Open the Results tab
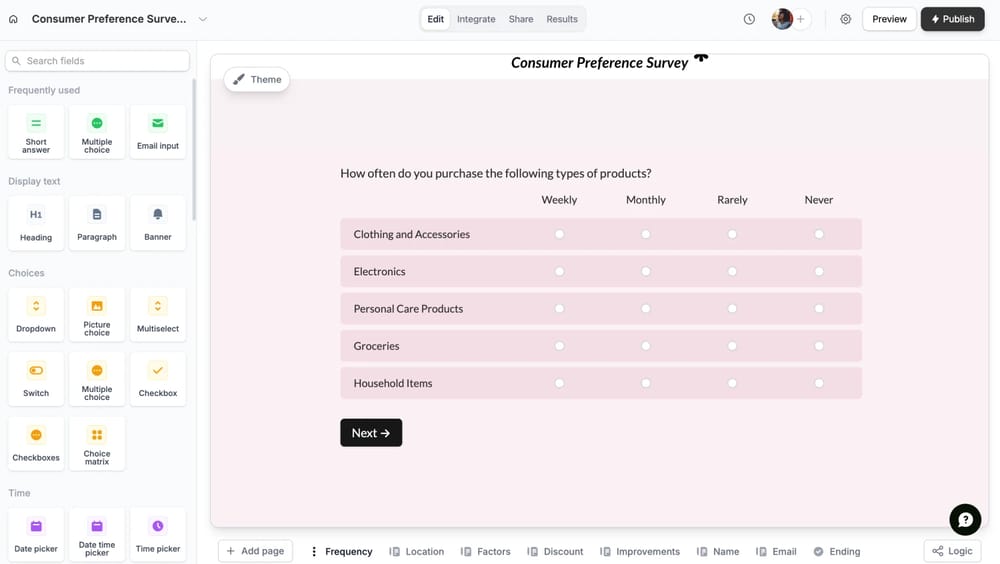The height and width of the screenshot is (564, 1000). [562, 19]
